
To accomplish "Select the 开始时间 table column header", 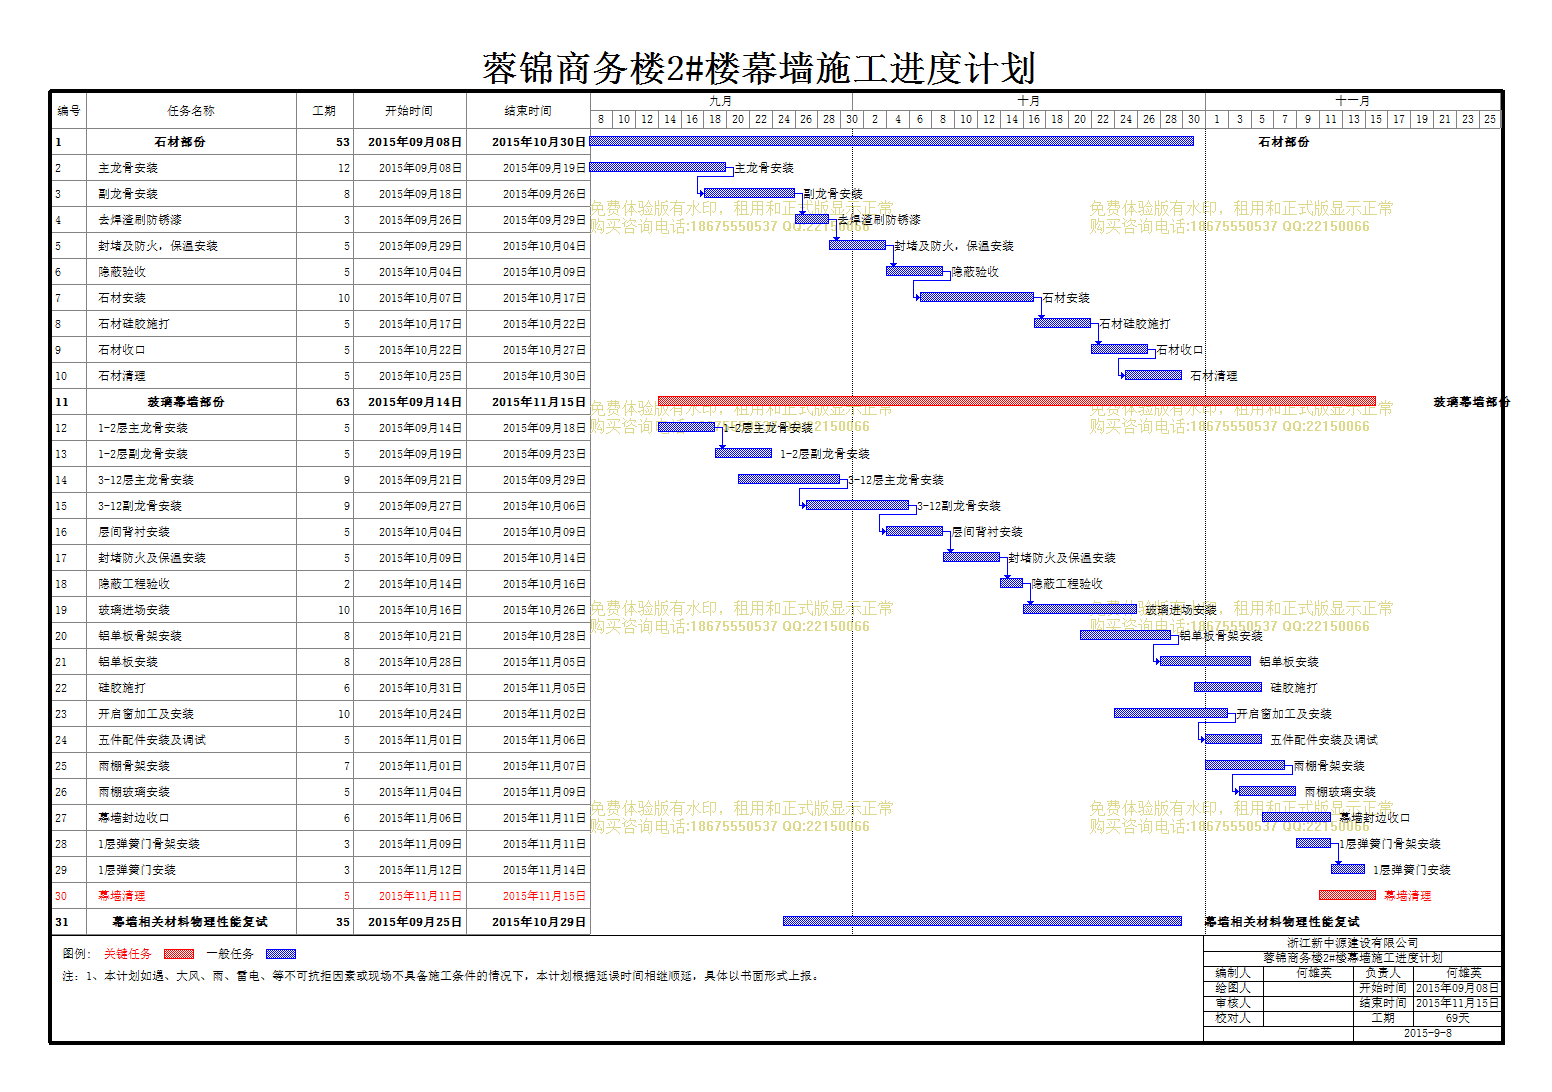I will point(409,111).
